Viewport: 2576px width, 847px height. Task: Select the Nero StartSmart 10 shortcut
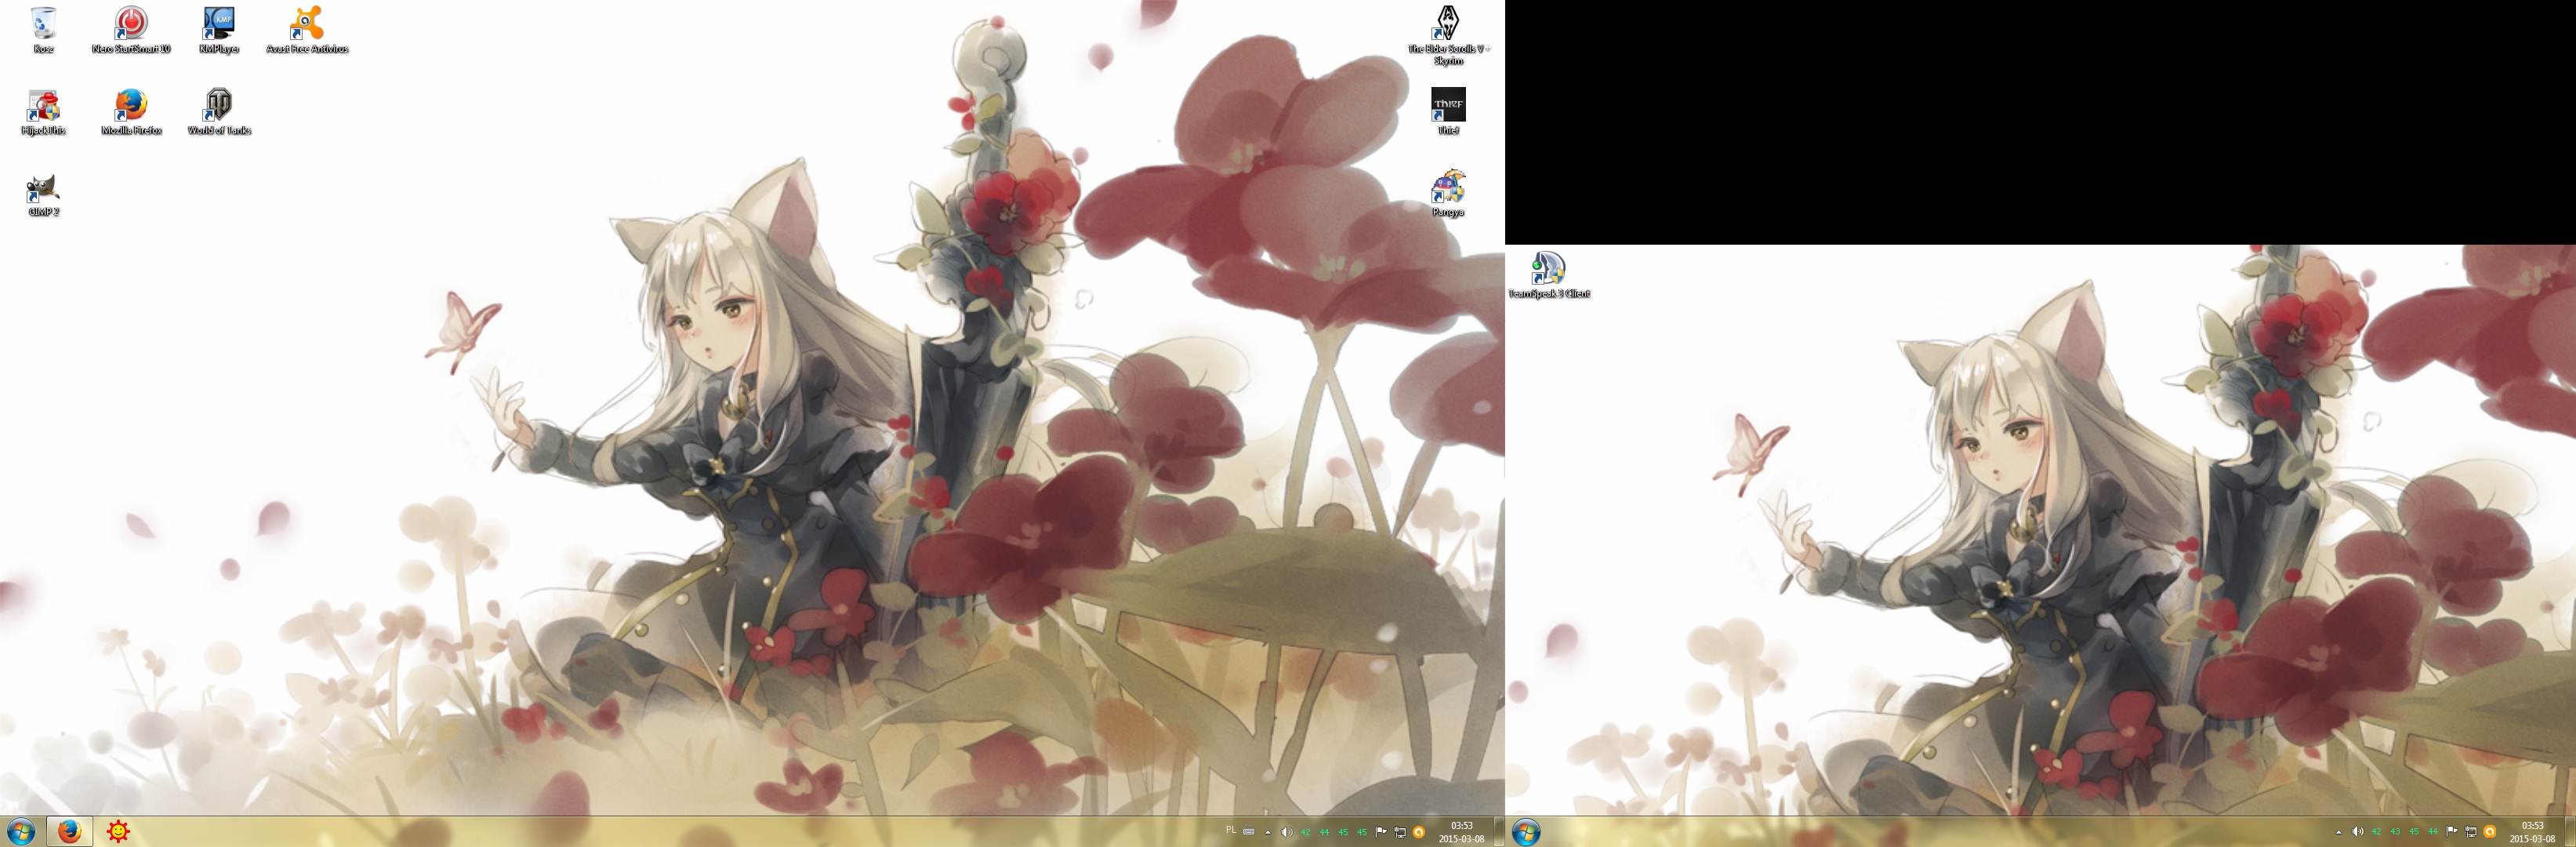click(131, 30)
